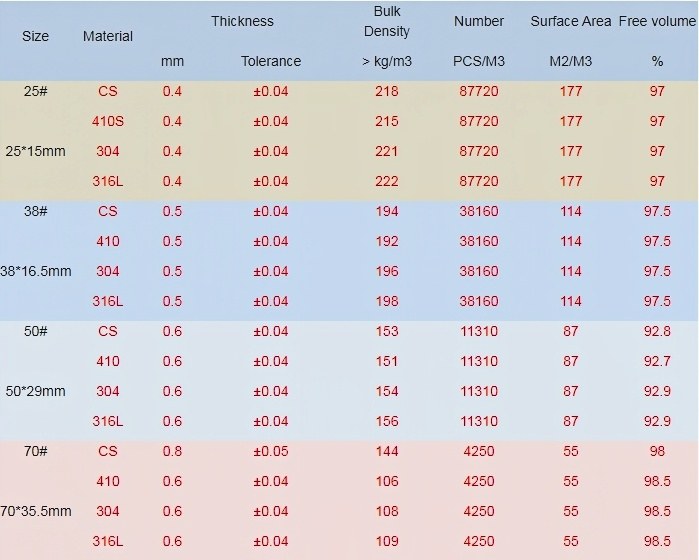Click the PCS/M3 unit header
Image resolution: width=699 pixels, height=560 pixels.
(479, 61)
